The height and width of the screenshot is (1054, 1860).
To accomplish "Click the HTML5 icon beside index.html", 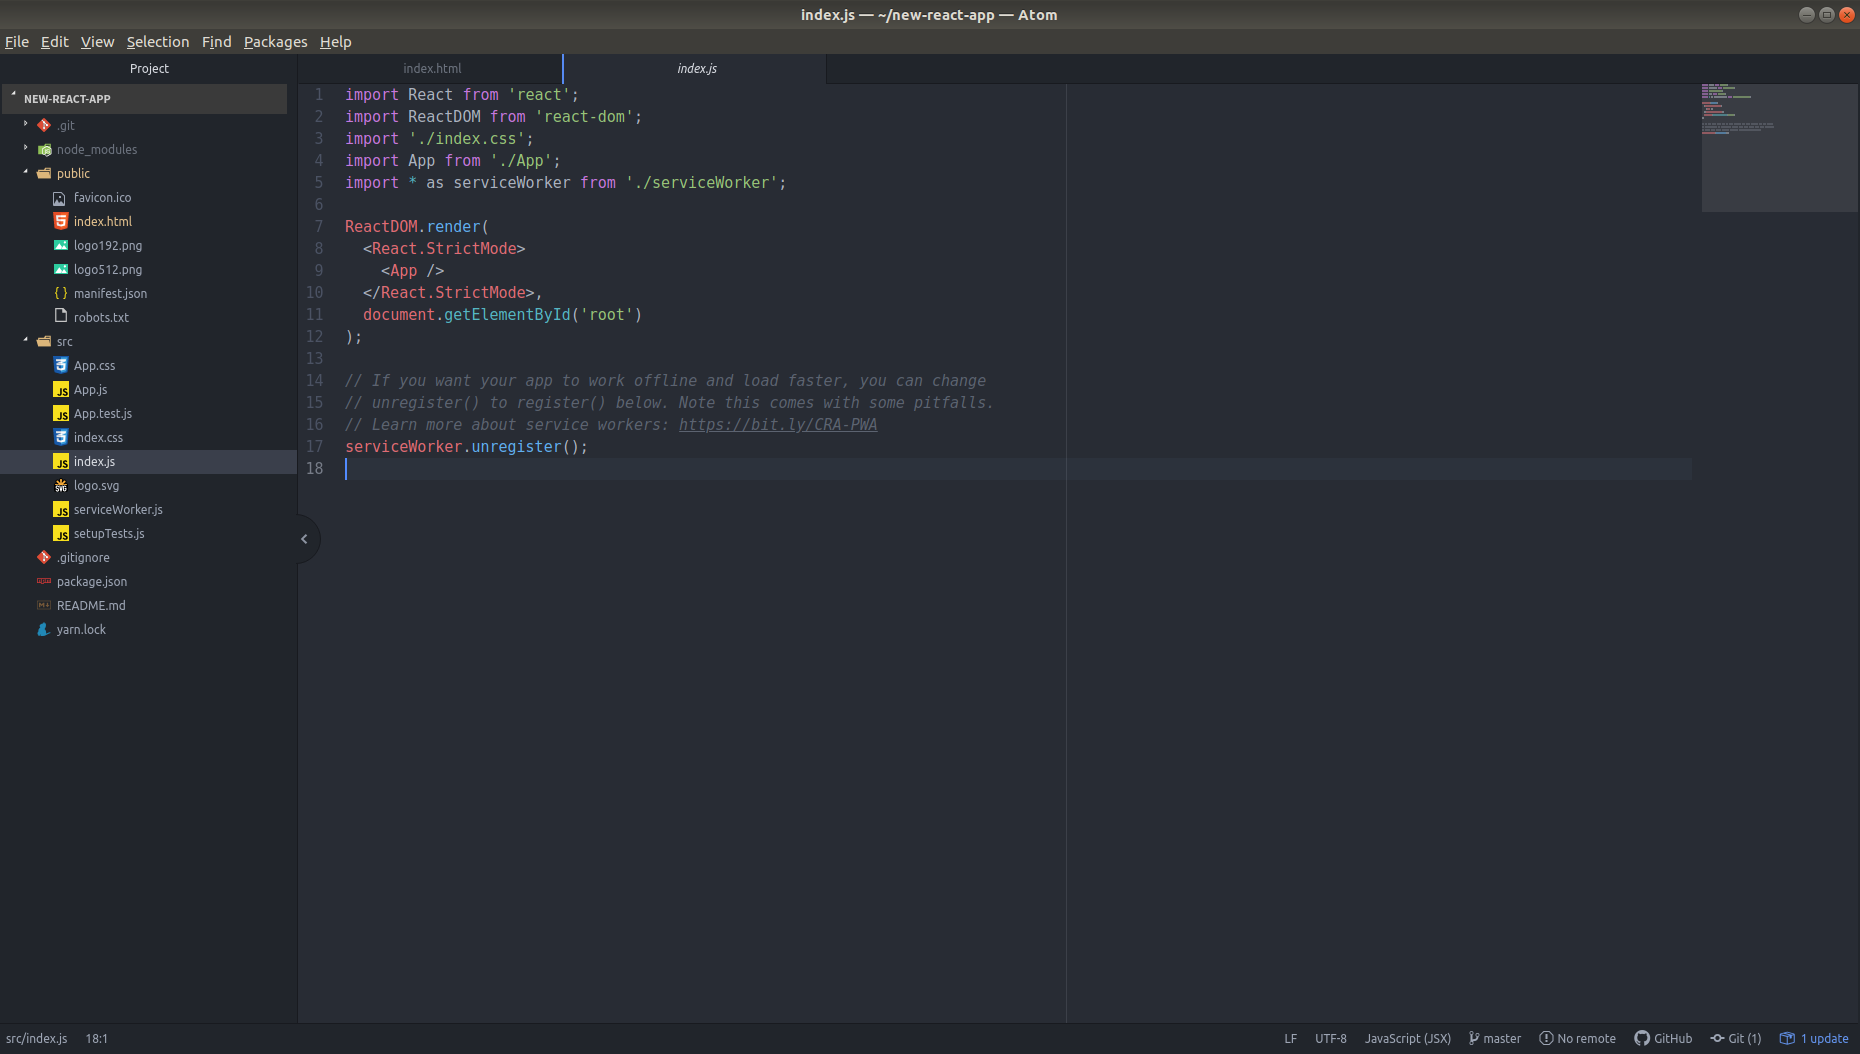I will point(61,221).
